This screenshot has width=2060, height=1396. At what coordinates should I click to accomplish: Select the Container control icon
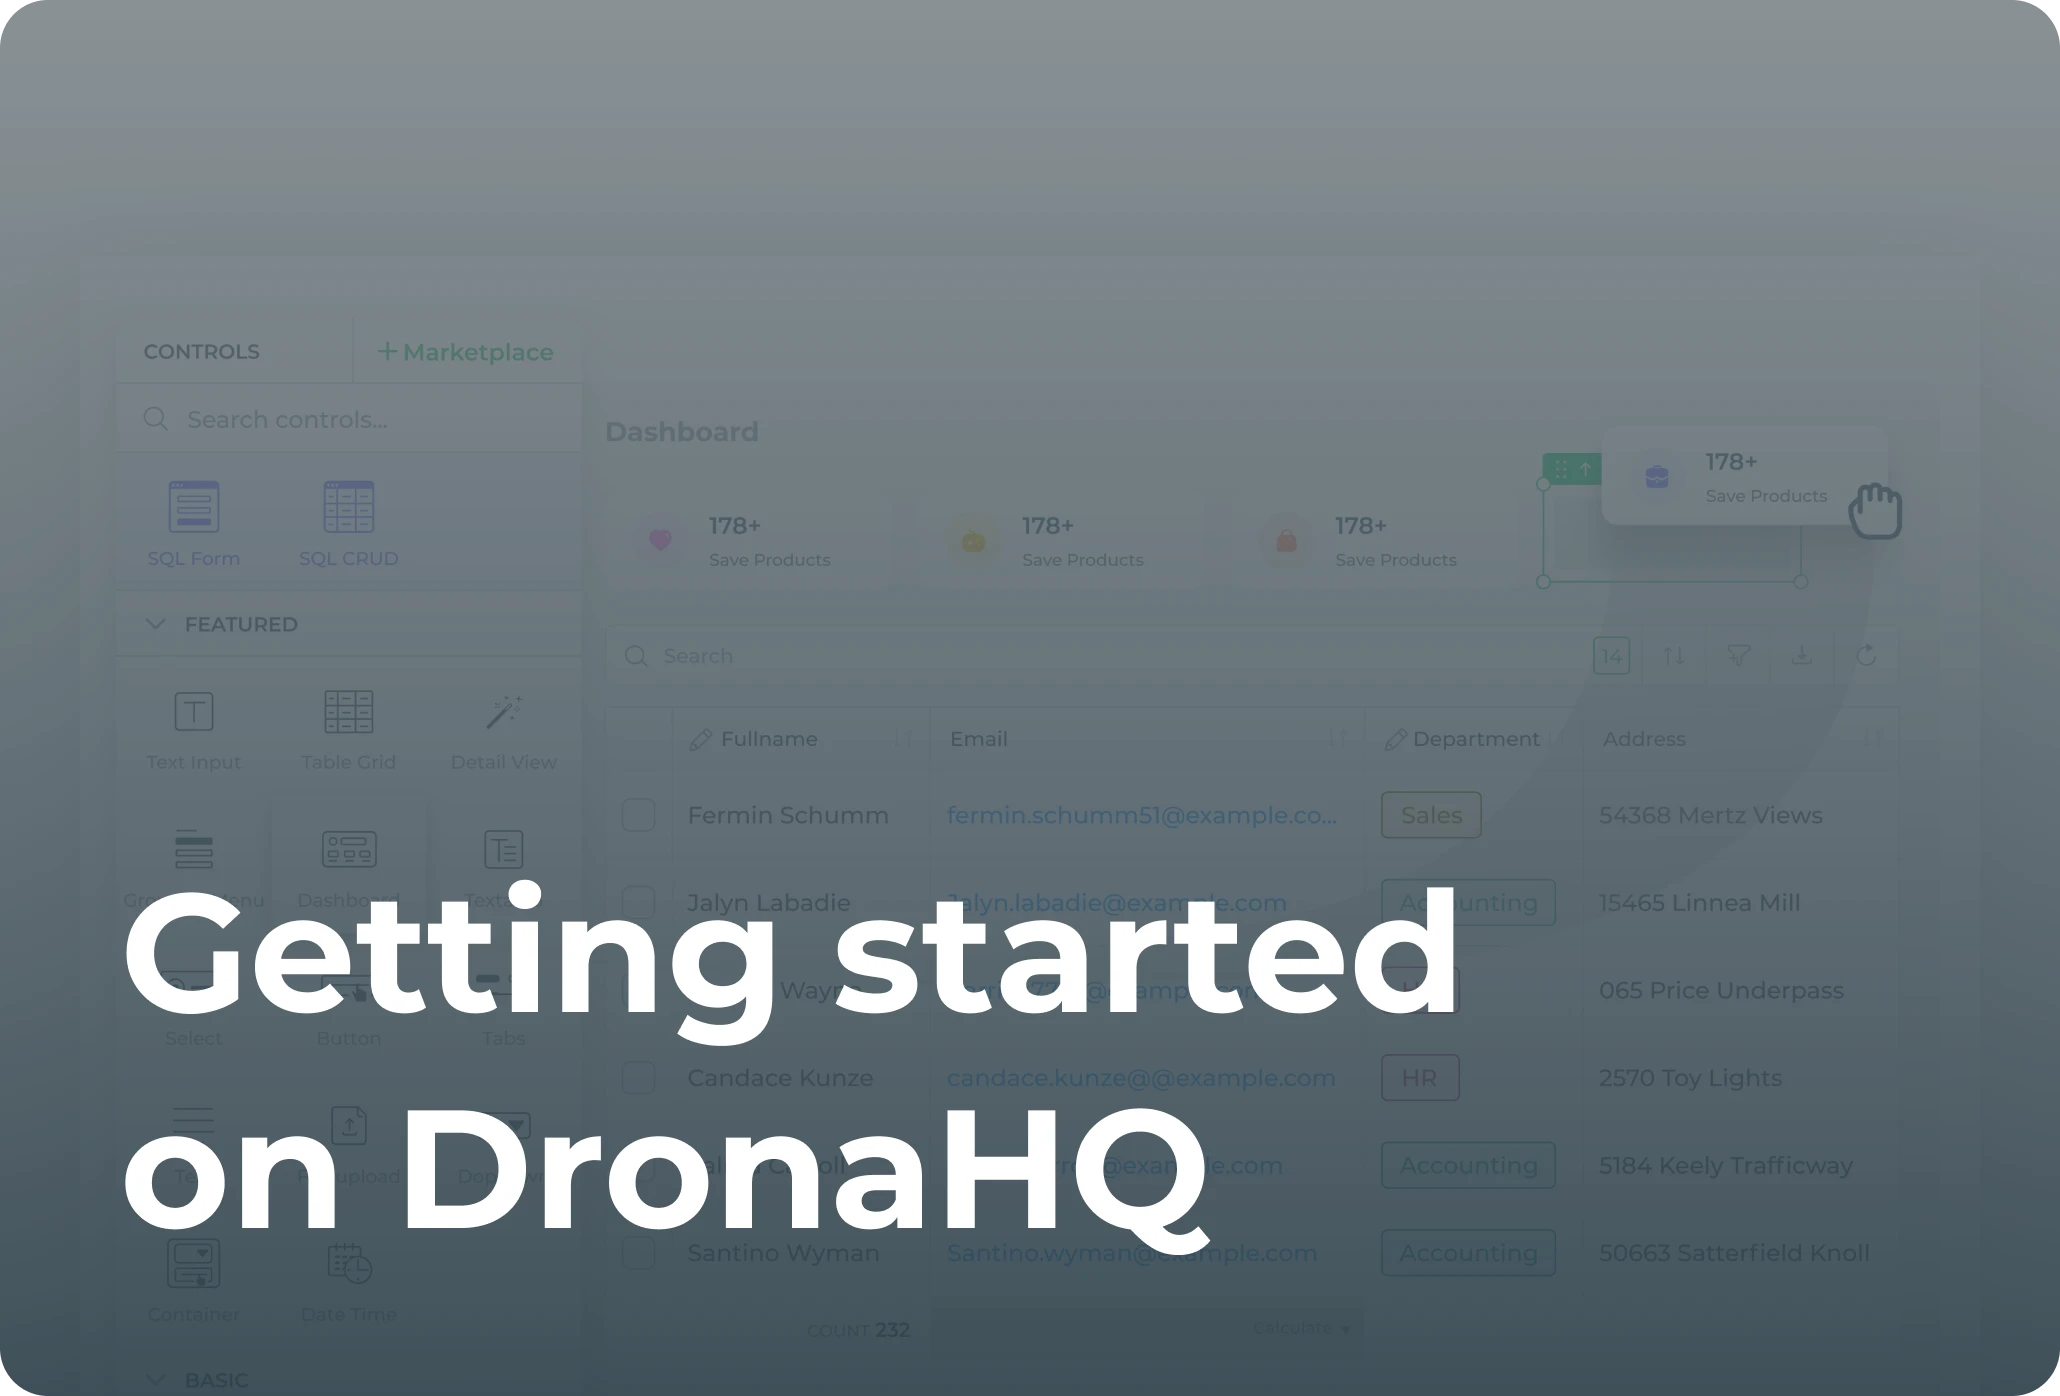click(x=193, y=1265)
